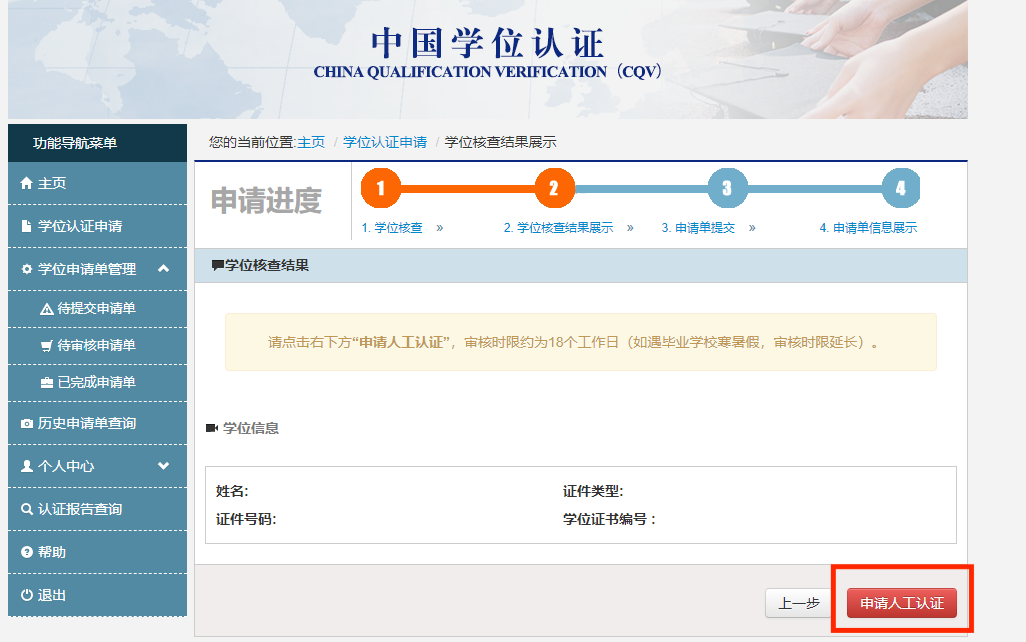Image resolution: width=1026 pixels, height=642 pixels.
Task: Follow the 主页 breadcrumb link
Action: tap(311, 142)
